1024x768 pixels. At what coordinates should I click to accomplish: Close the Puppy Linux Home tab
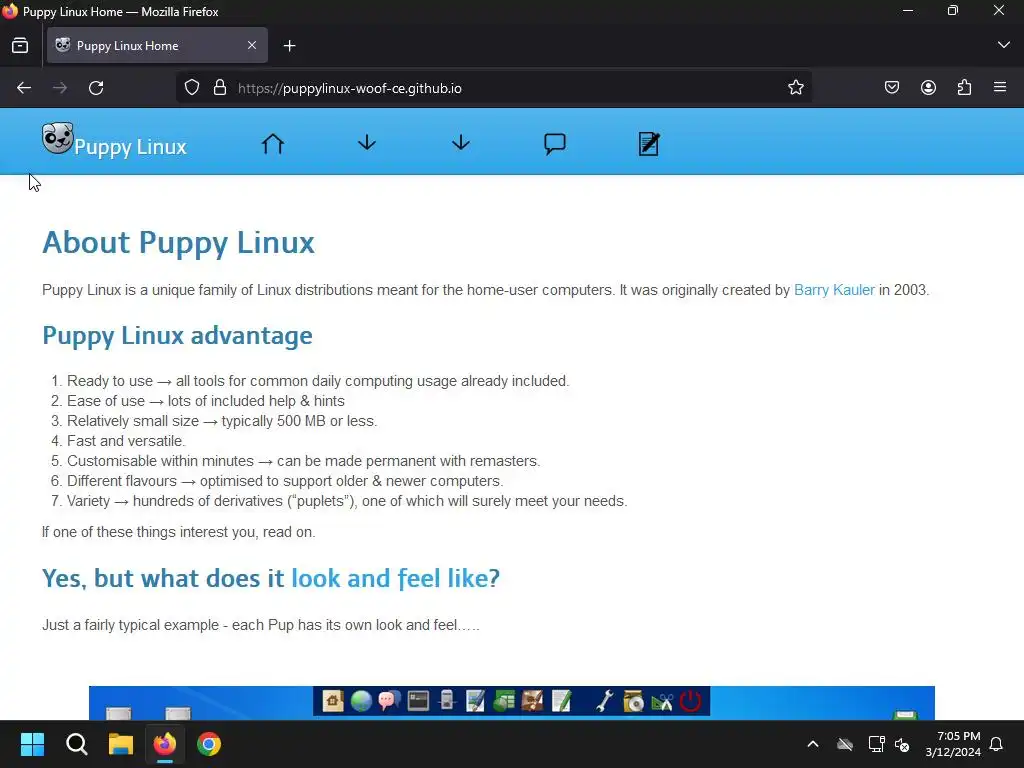(x=252, y=45)
